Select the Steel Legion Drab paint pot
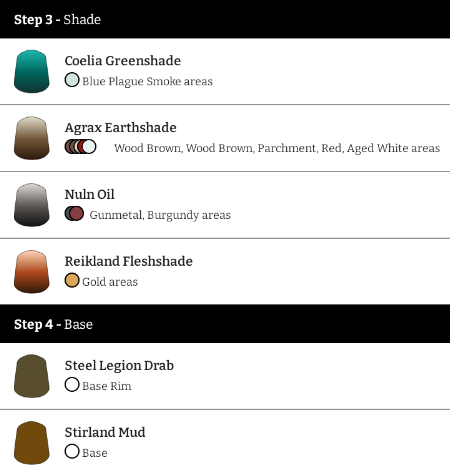This screenshot has height=474, width=450. 32,376
